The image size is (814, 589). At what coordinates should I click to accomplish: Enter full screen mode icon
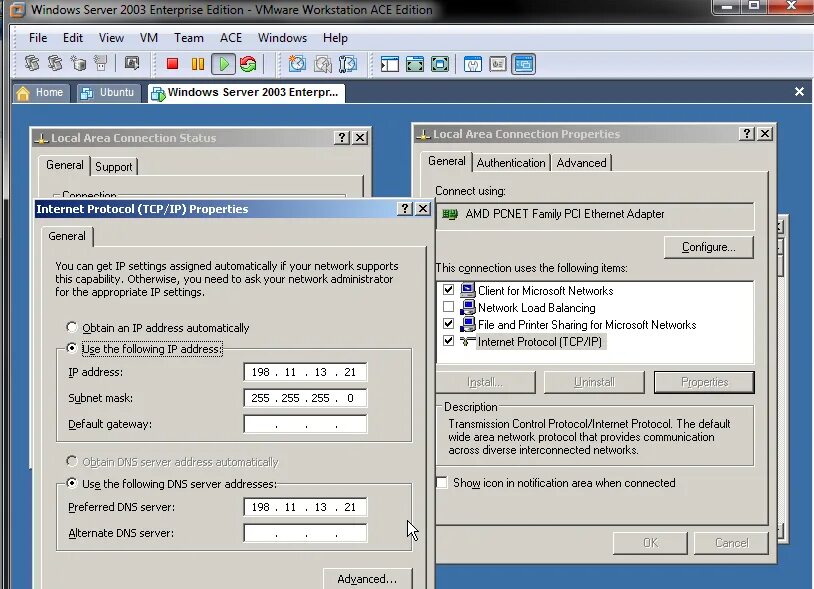pyautogui.click(x=440, y=64)
